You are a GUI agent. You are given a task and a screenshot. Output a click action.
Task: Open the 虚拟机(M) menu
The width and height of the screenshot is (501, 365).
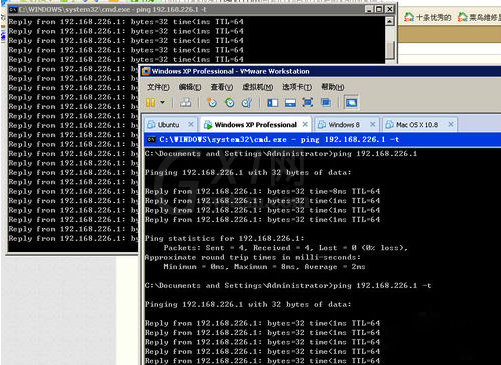tap(258, 87)
